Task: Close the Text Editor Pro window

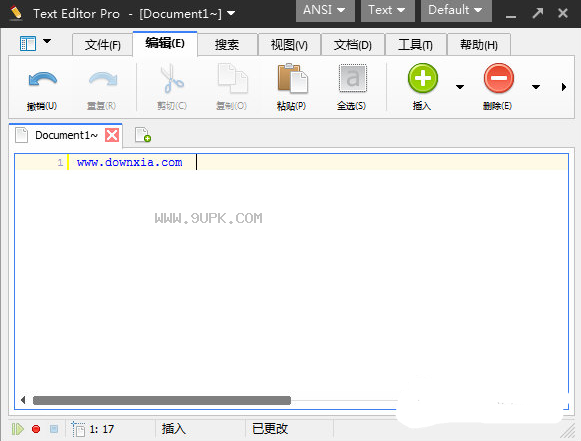Action: click(563, 13)
